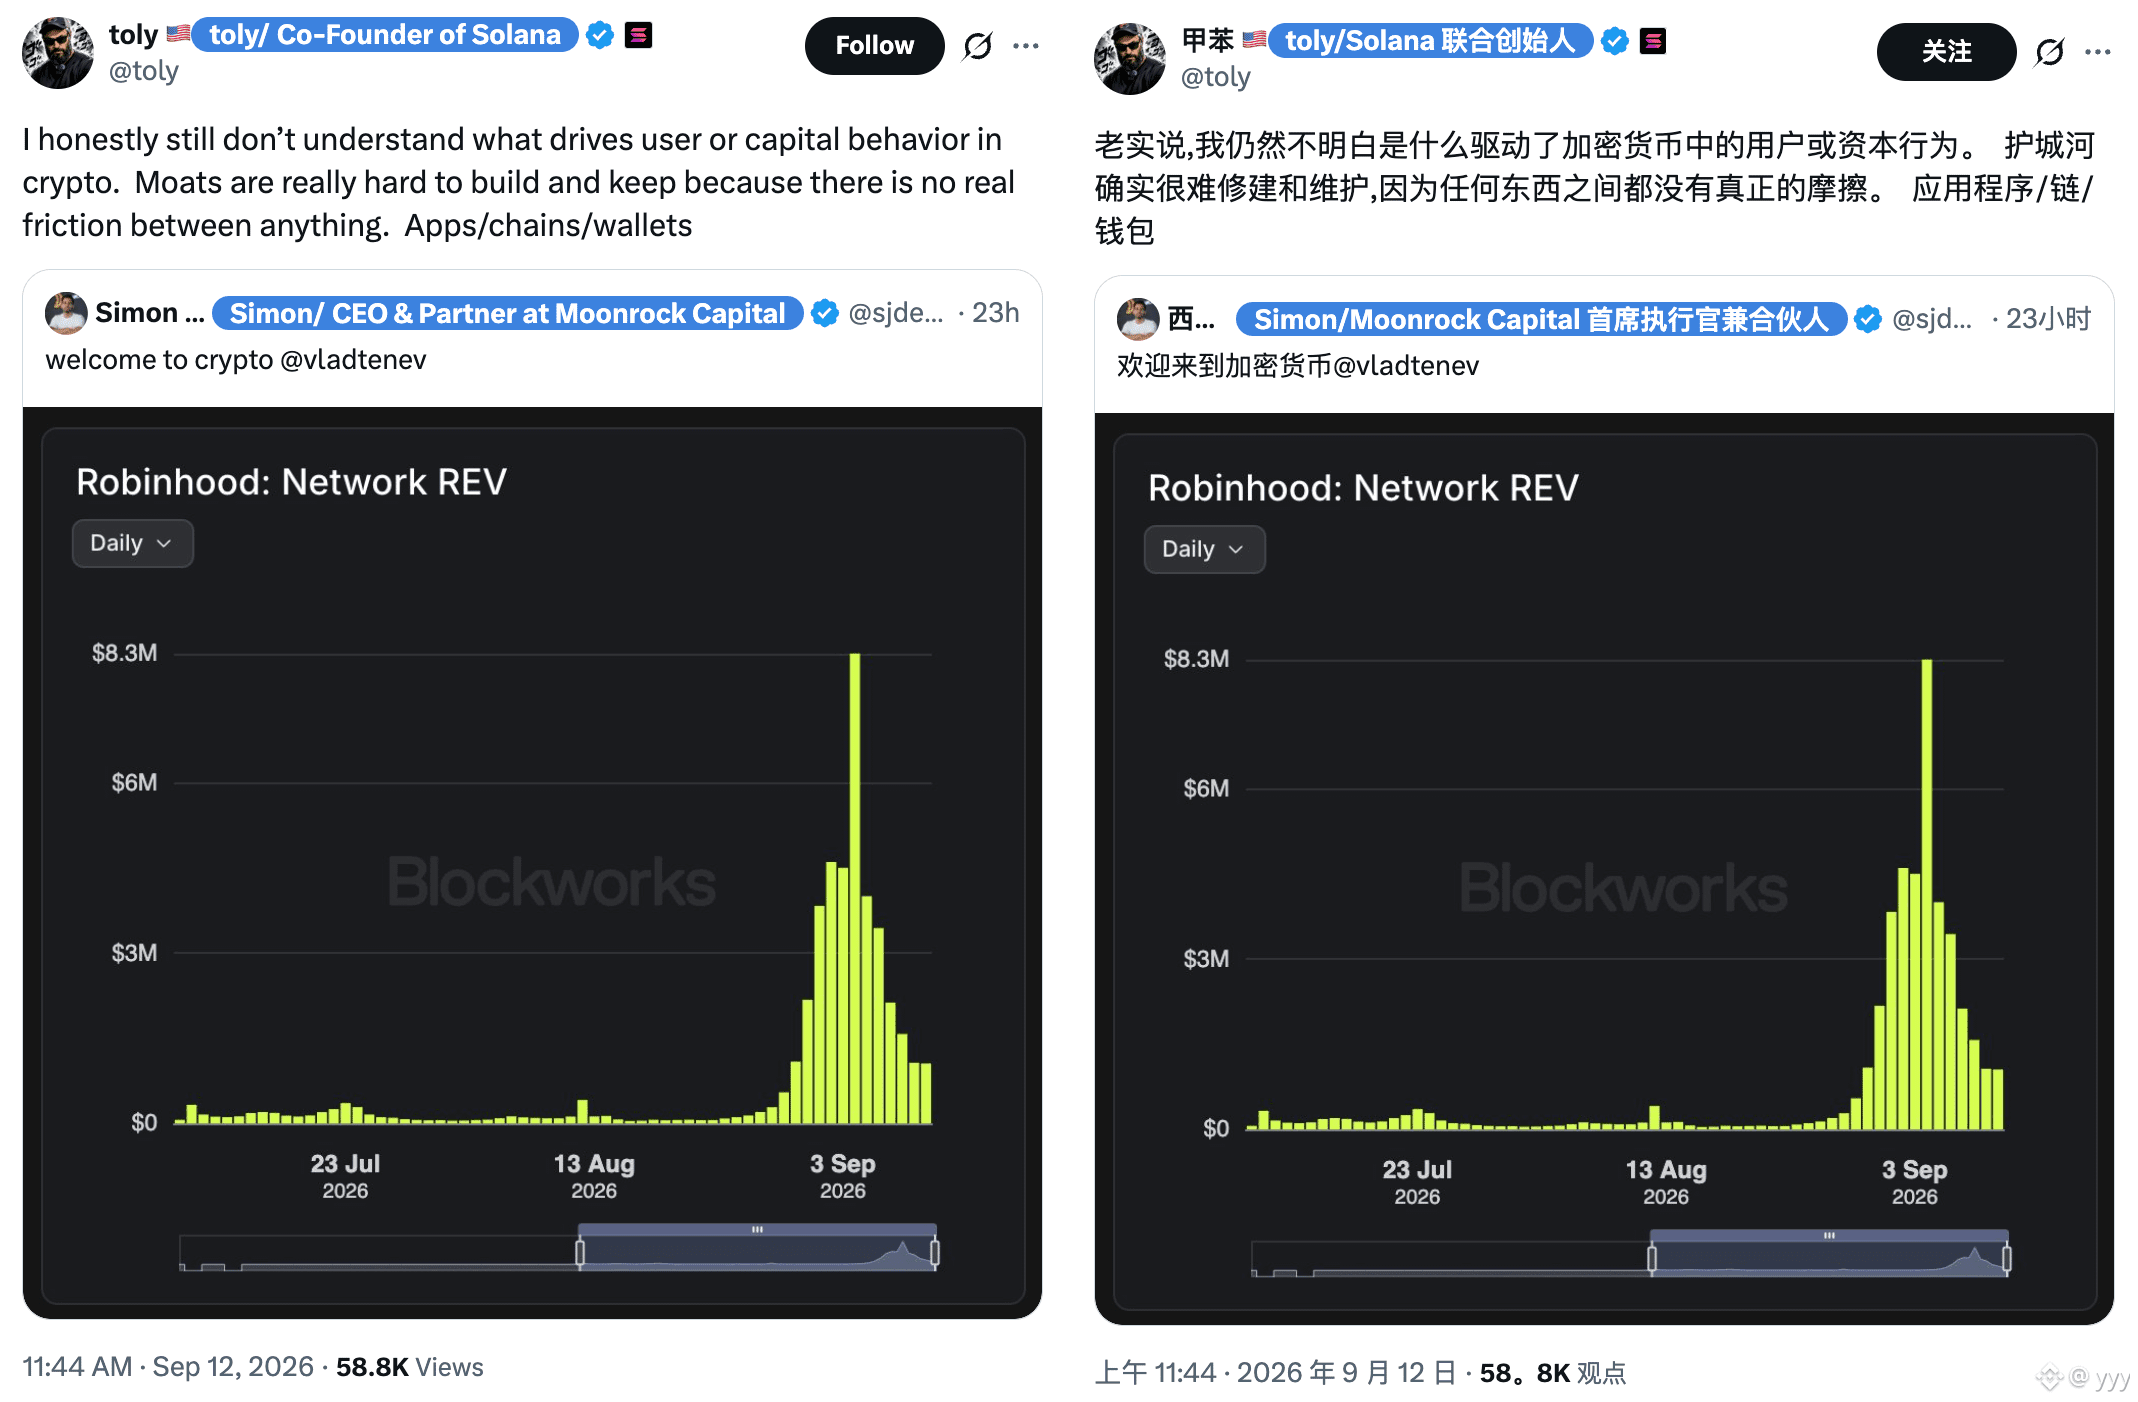2138x1402 pixels.
Task: Click the right handle of the right chart range slider
Action: coord(2006,1258)
